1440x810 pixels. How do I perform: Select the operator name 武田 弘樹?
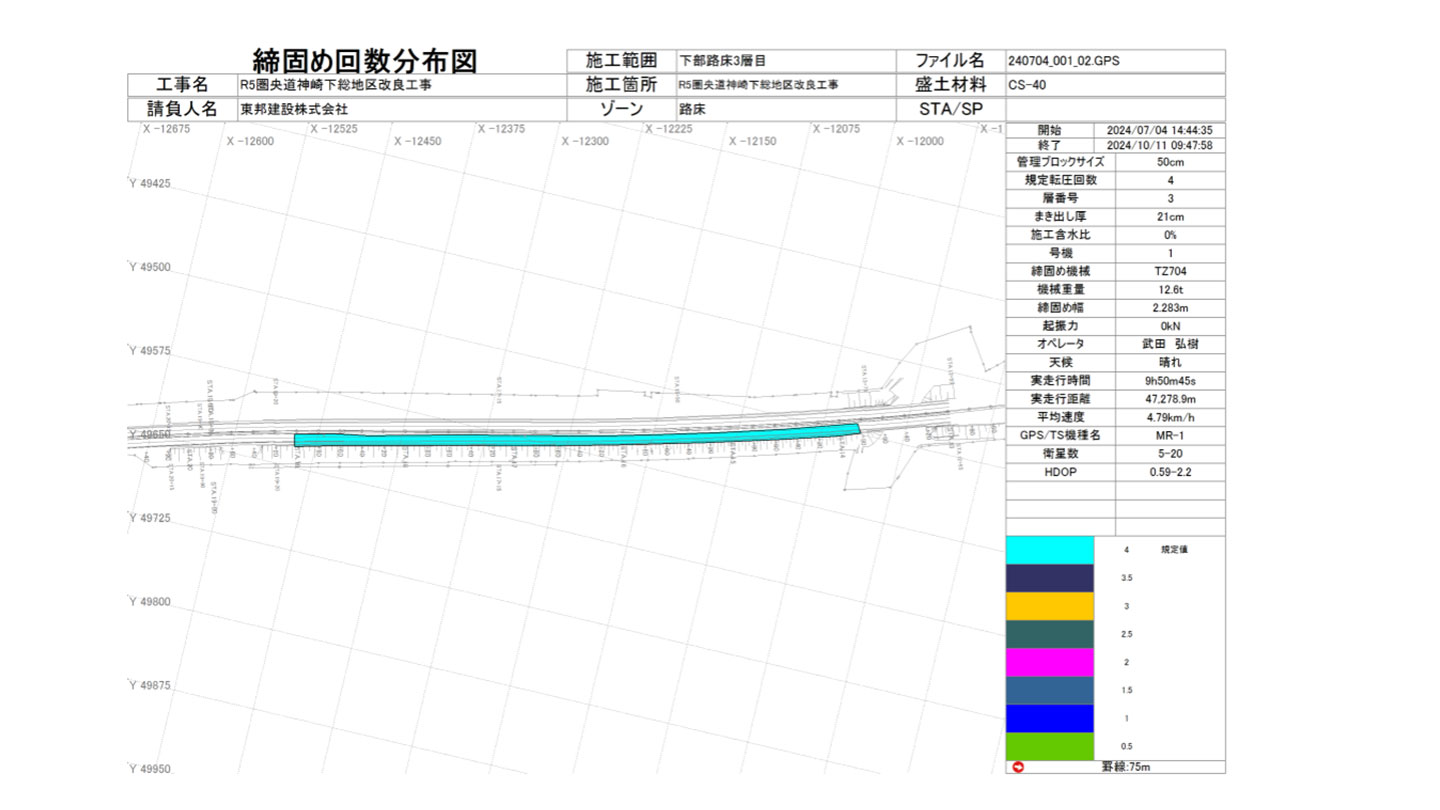(1170, 343)
